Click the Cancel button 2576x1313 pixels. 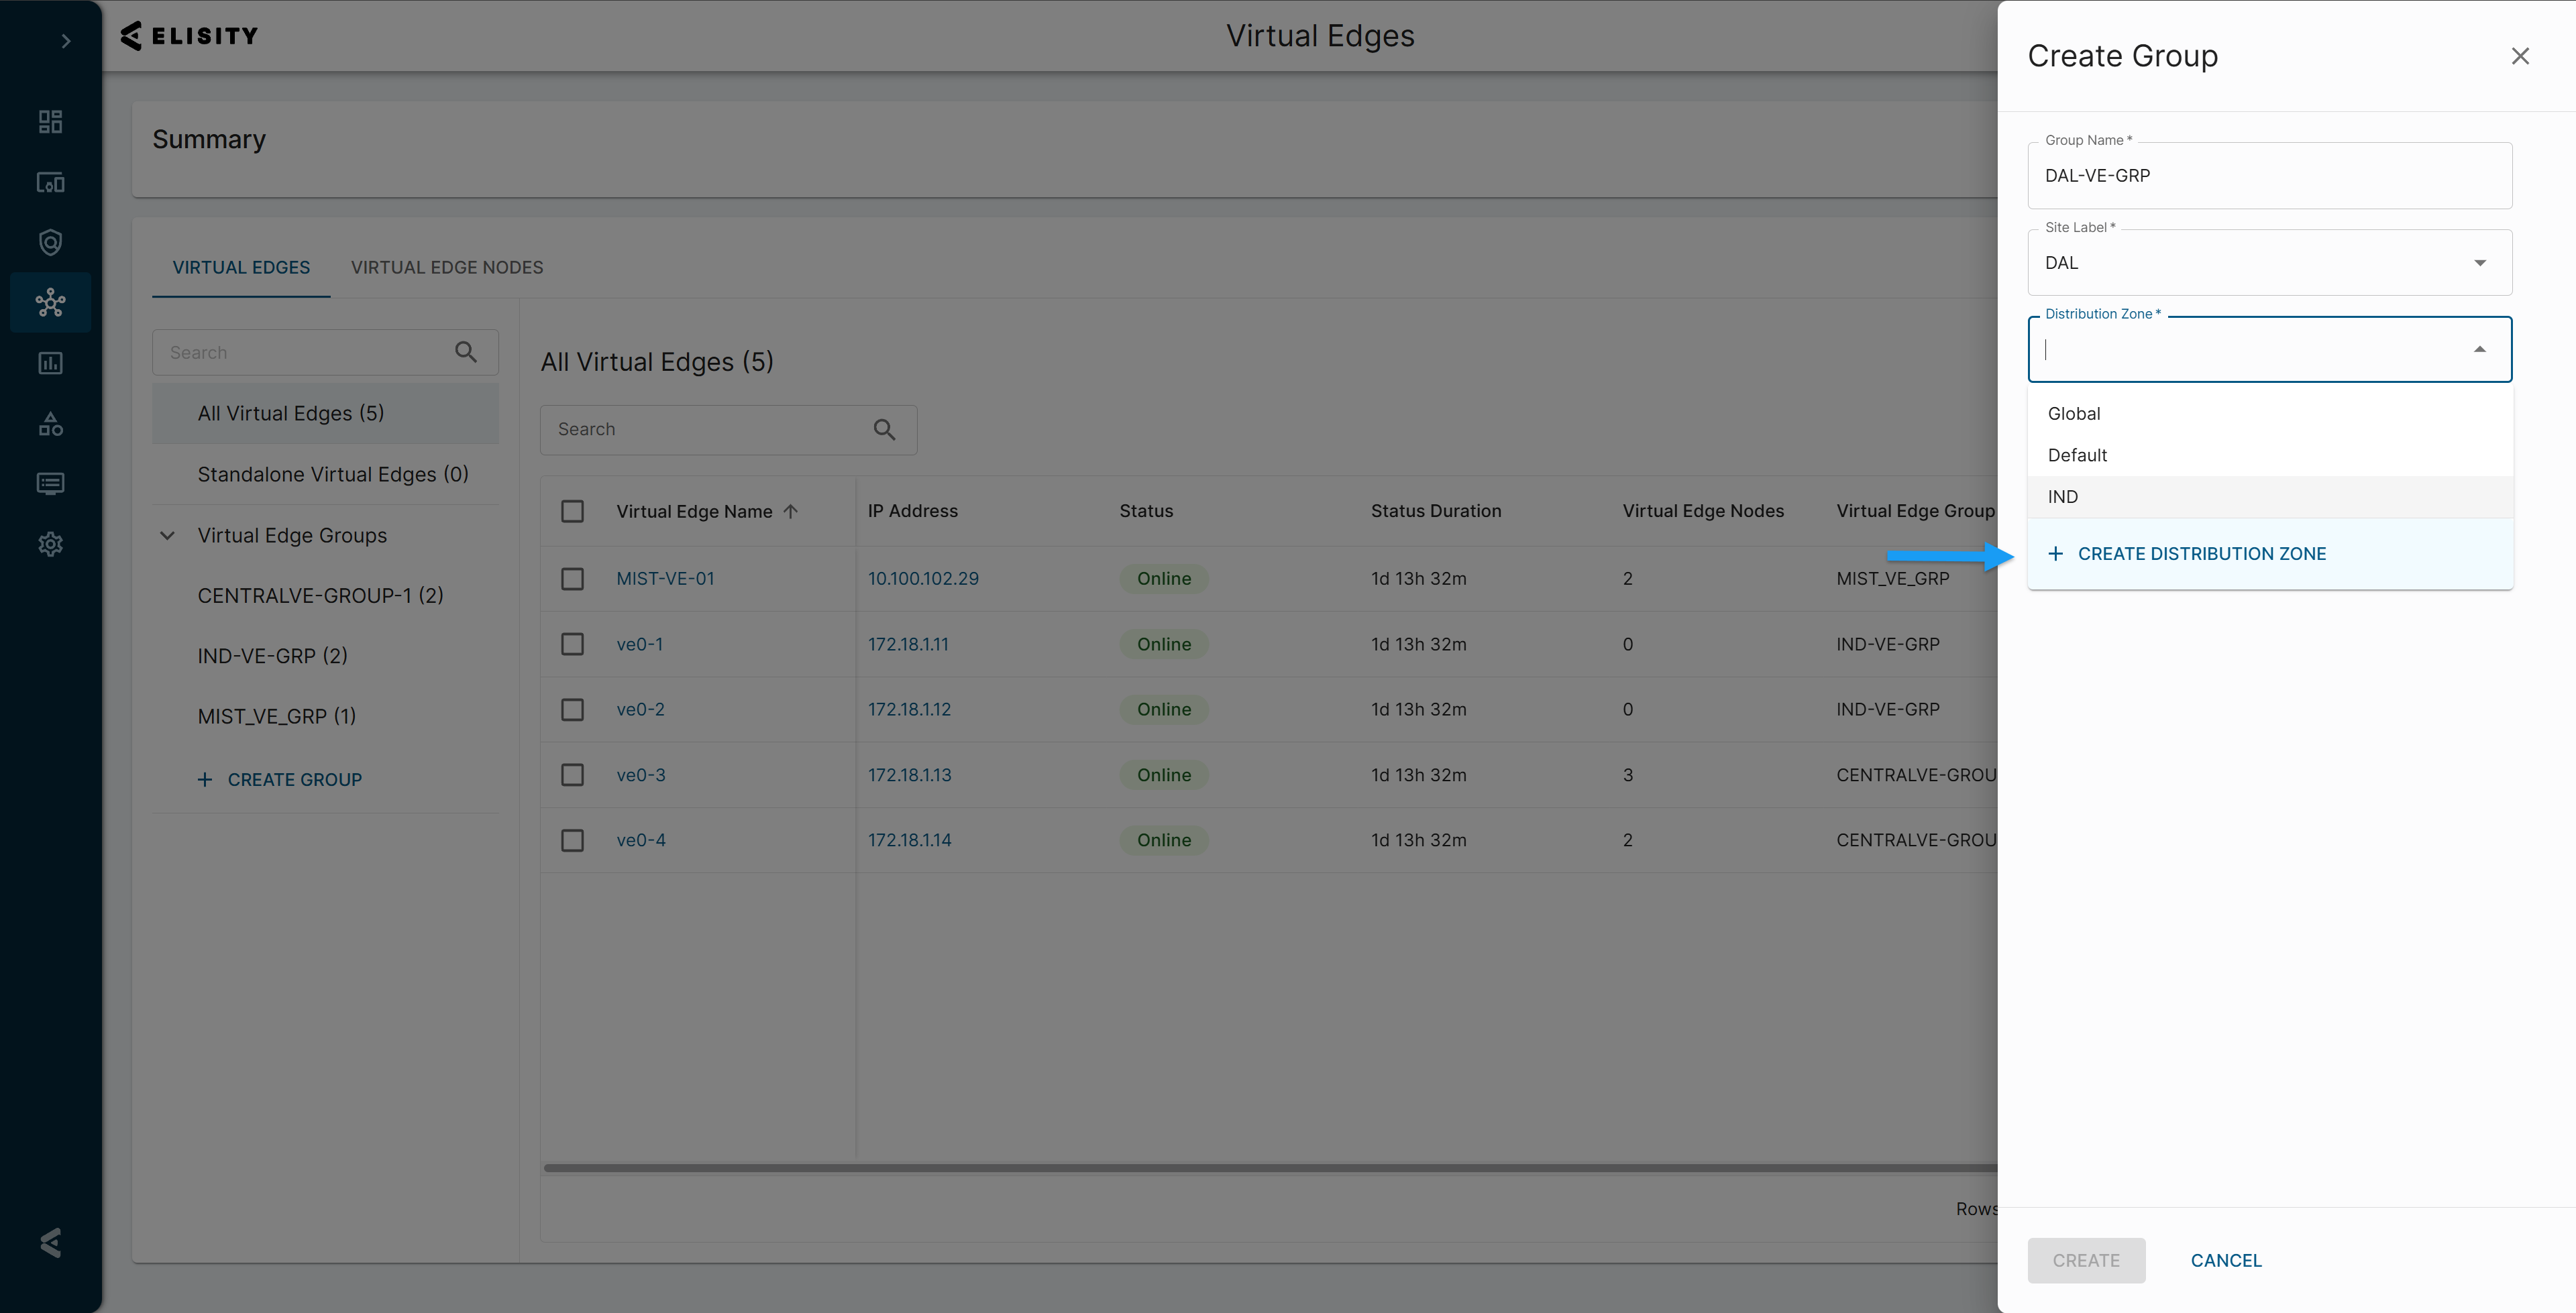2225,1260
